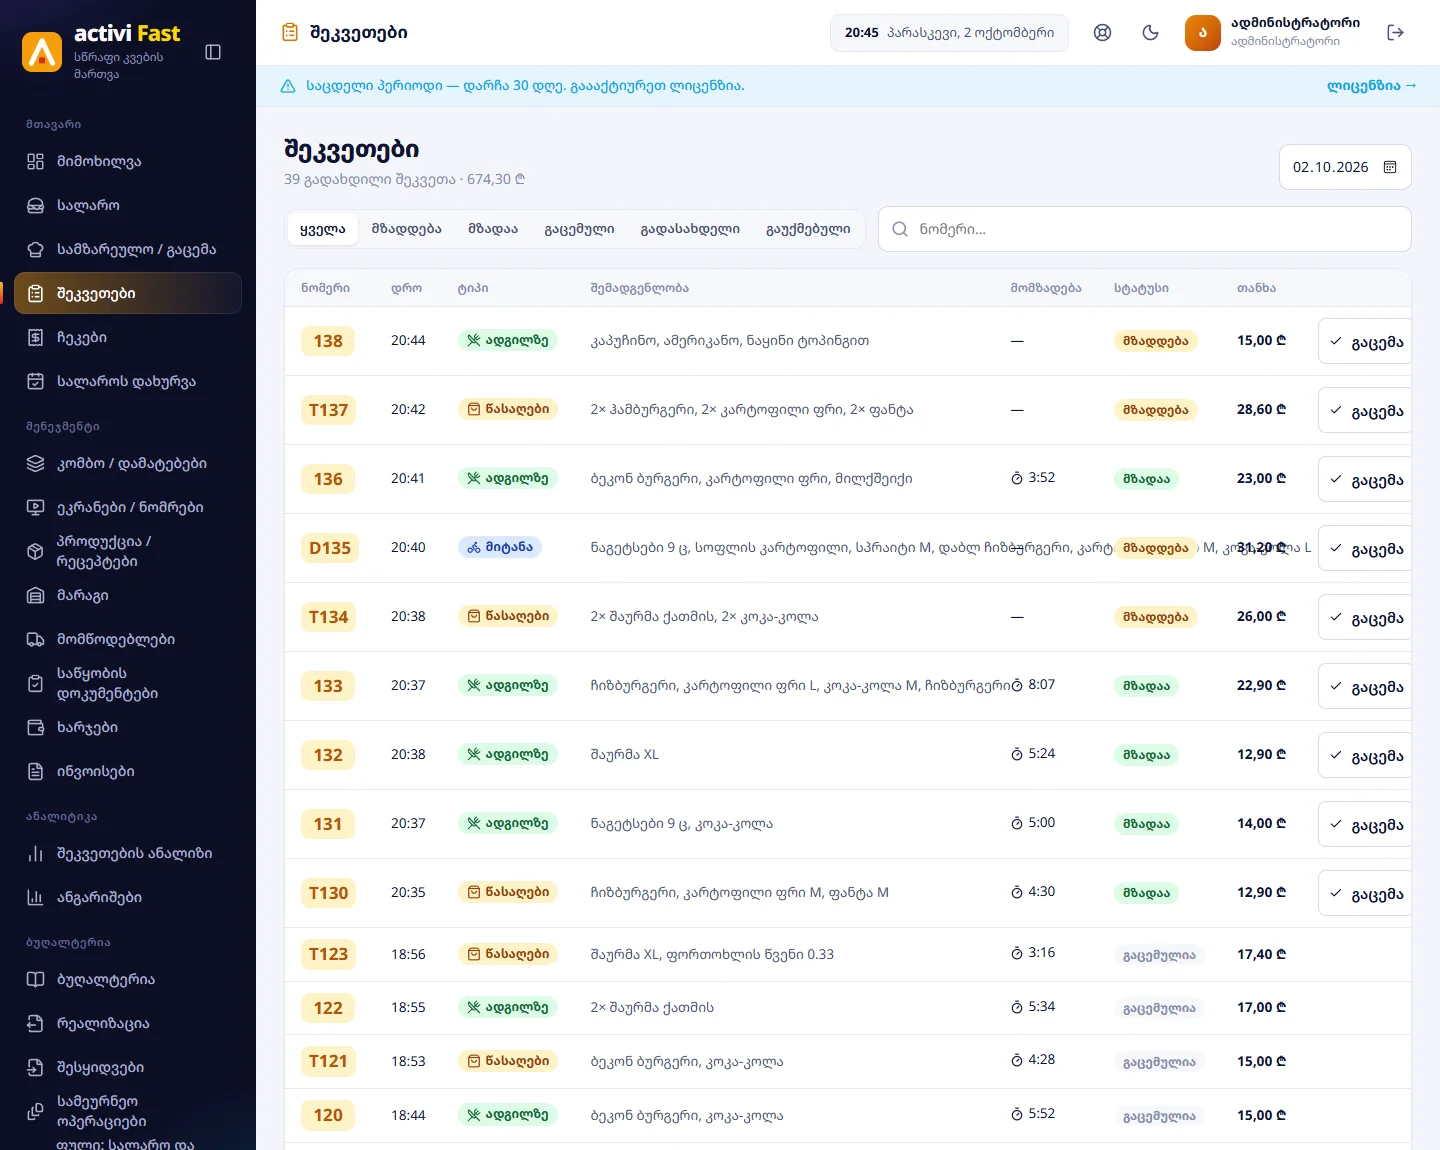Collapse the sidebar with the panel icon
Screen dimensions: 1440x1150
click(x=213, y=52)
